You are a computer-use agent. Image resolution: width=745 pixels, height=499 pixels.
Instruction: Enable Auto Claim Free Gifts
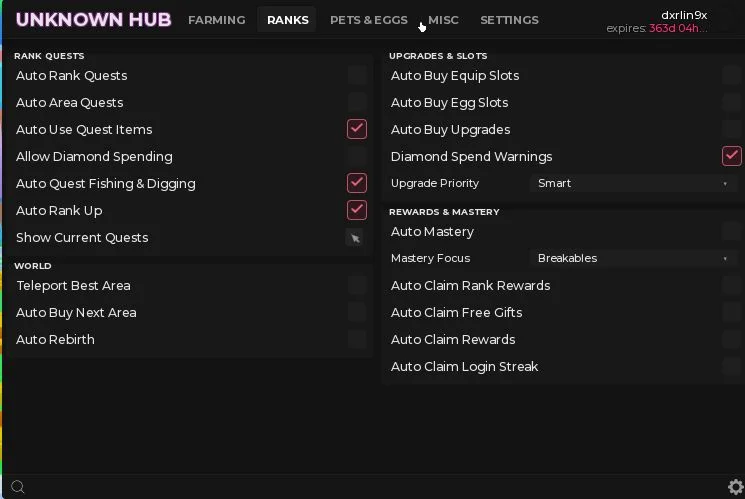pos(732,312)
